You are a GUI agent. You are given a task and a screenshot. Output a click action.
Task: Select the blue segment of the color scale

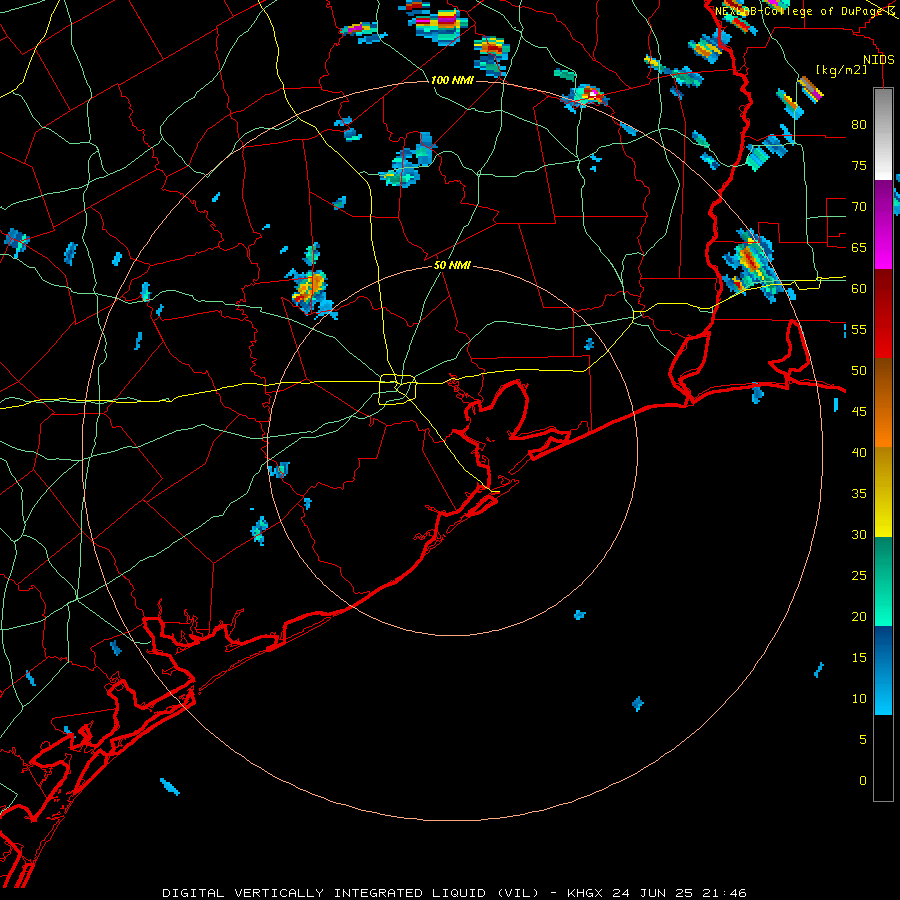click(883, 670)
